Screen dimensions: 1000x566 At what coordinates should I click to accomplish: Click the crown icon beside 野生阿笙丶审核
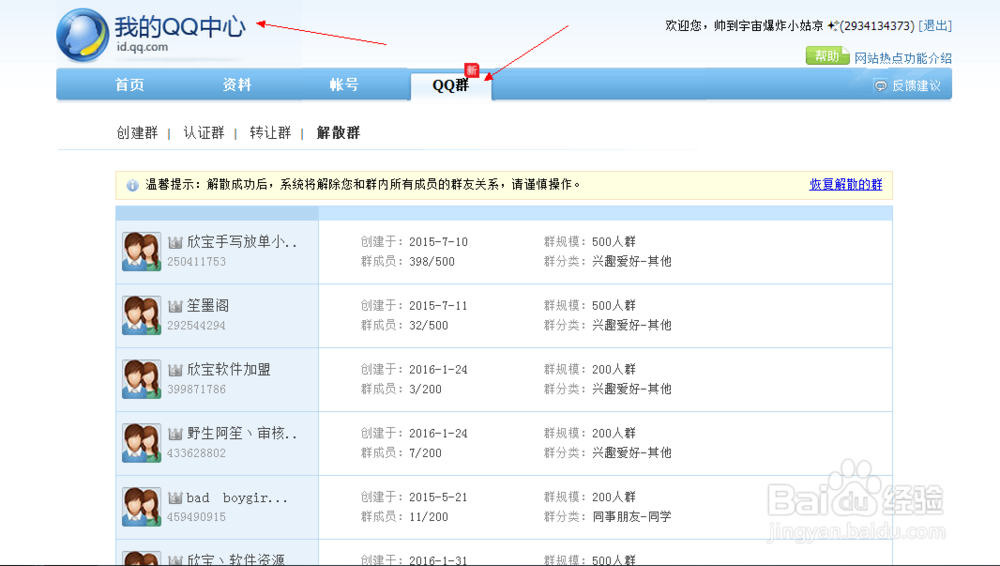pos(175,434)
